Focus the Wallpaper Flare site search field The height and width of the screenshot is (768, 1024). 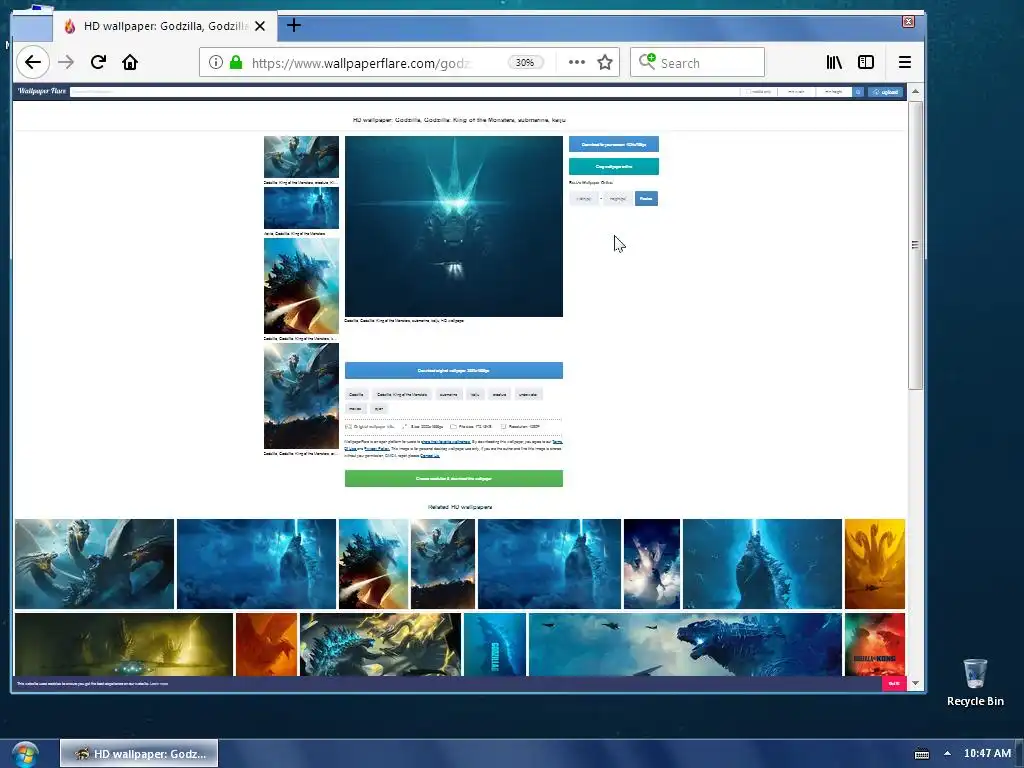(x=405, y=92)
